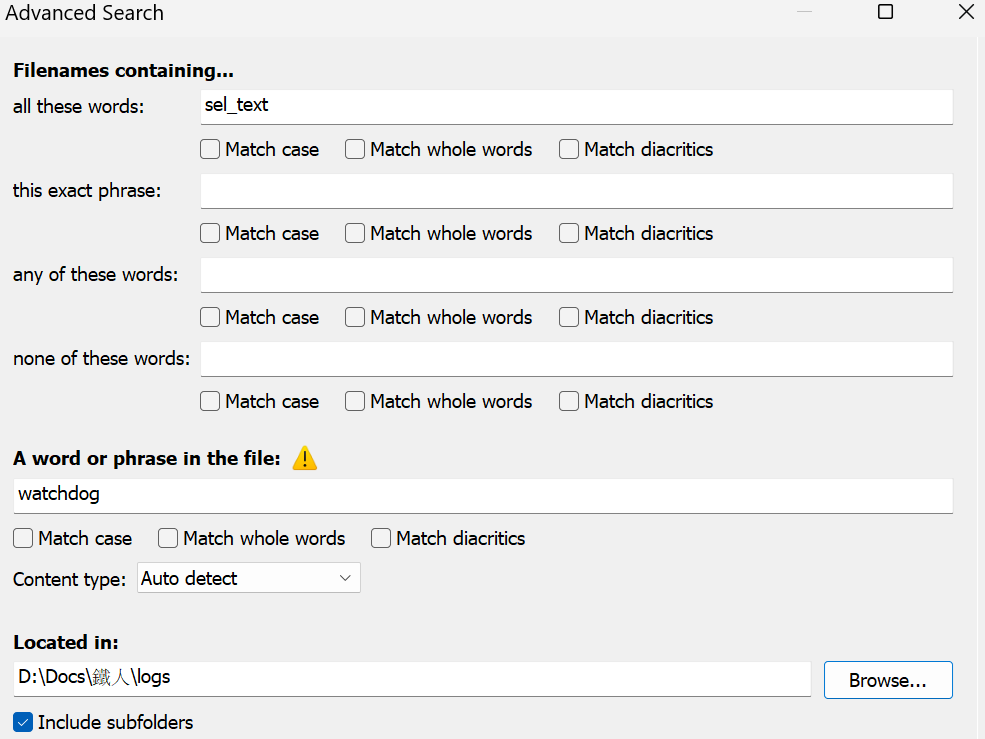Open the Content type dropdown
This screenshot has width=985, height=739.
click(248, 578)
